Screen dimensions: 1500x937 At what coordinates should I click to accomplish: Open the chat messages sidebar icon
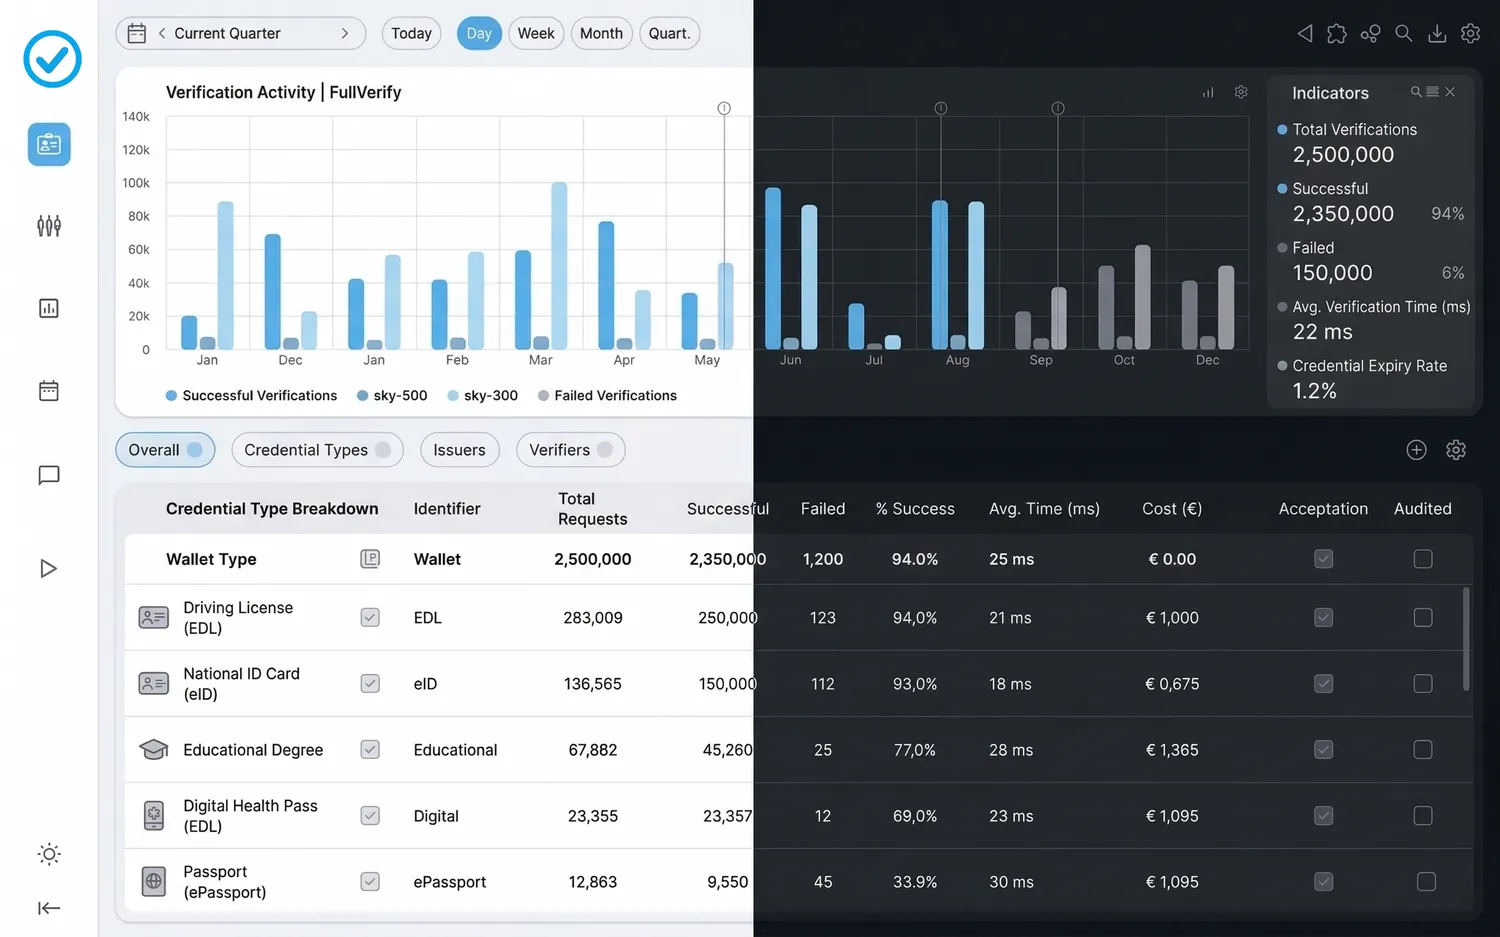click(49, 475)
